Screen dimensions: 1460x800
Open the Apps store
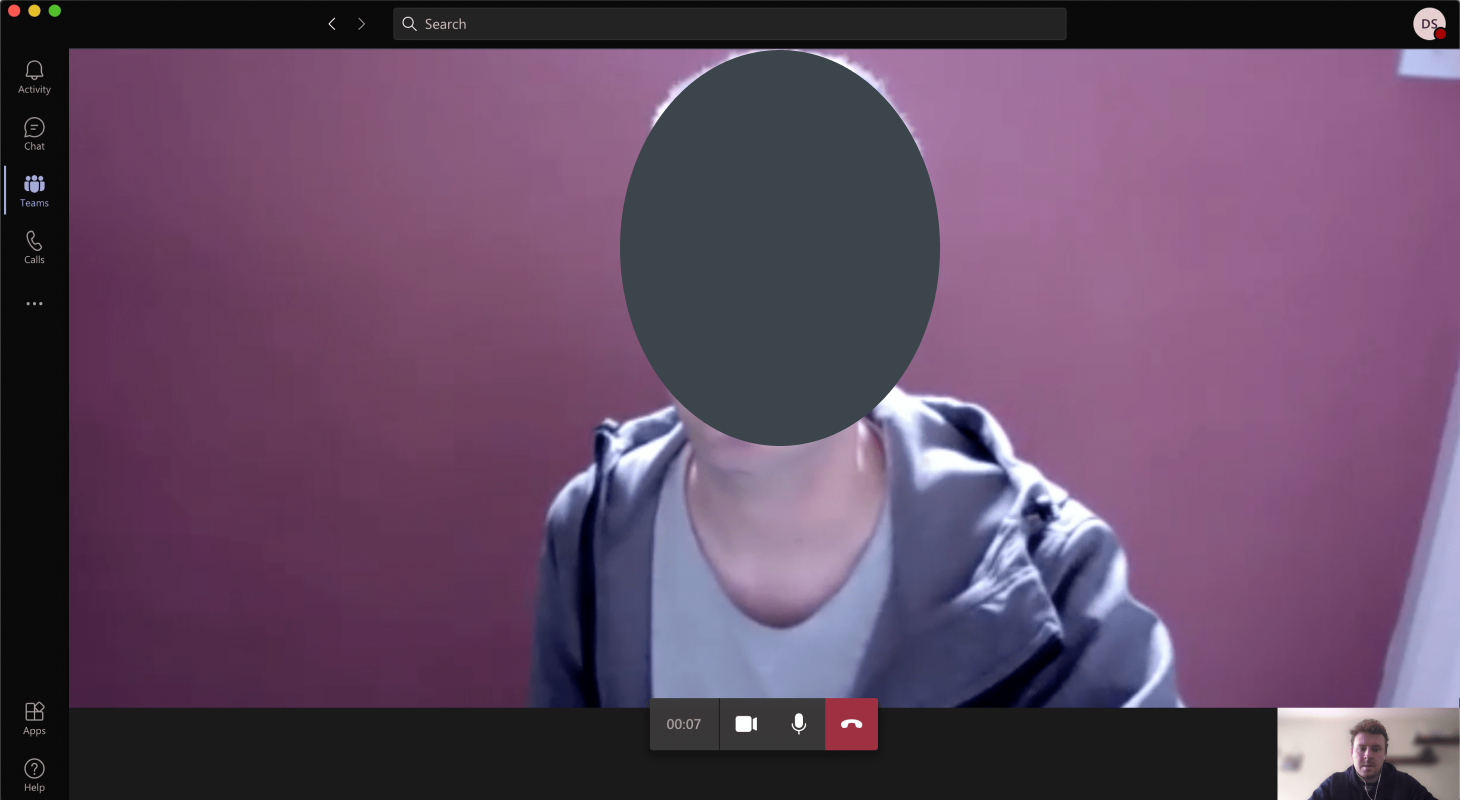coord(34,718)
